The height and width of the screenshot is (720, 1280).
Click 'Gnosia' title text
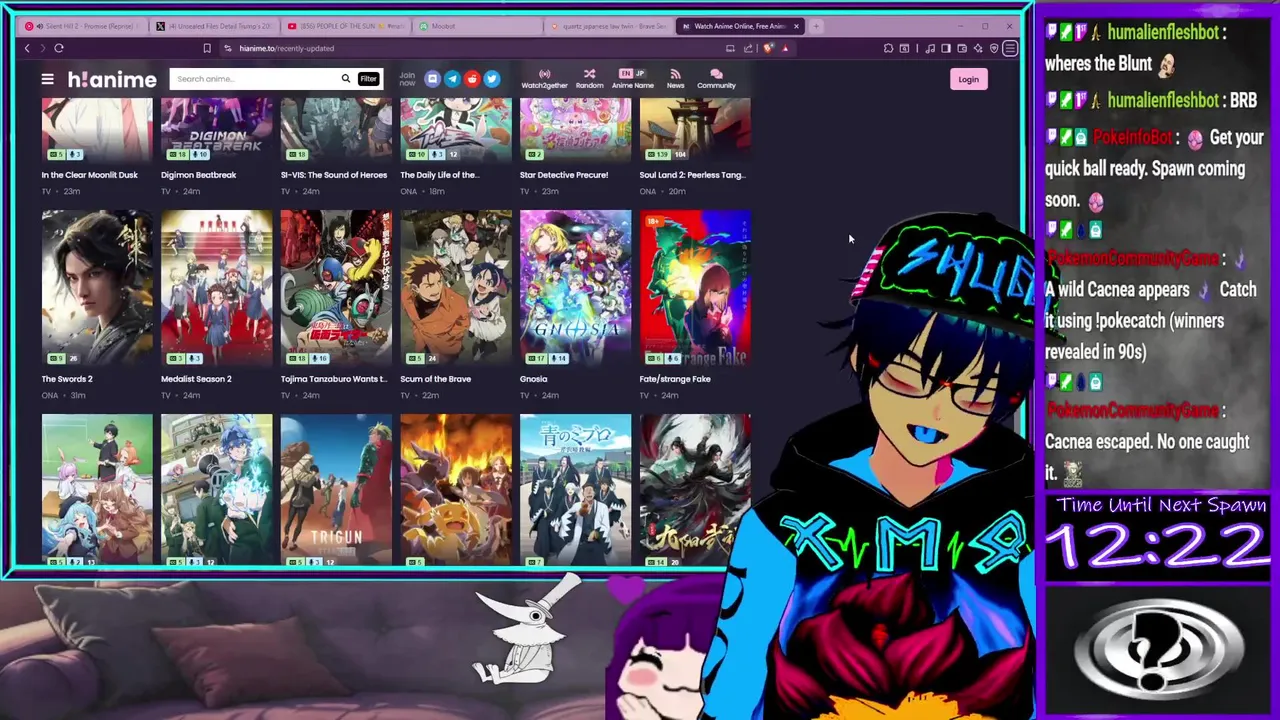pyautogui.click(x=533, y=379)
